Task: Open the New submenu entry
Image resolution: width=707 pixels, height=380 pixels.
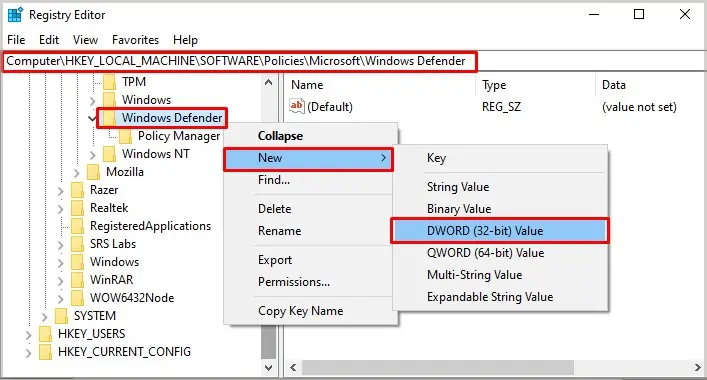Action: (x=309, y=158)
